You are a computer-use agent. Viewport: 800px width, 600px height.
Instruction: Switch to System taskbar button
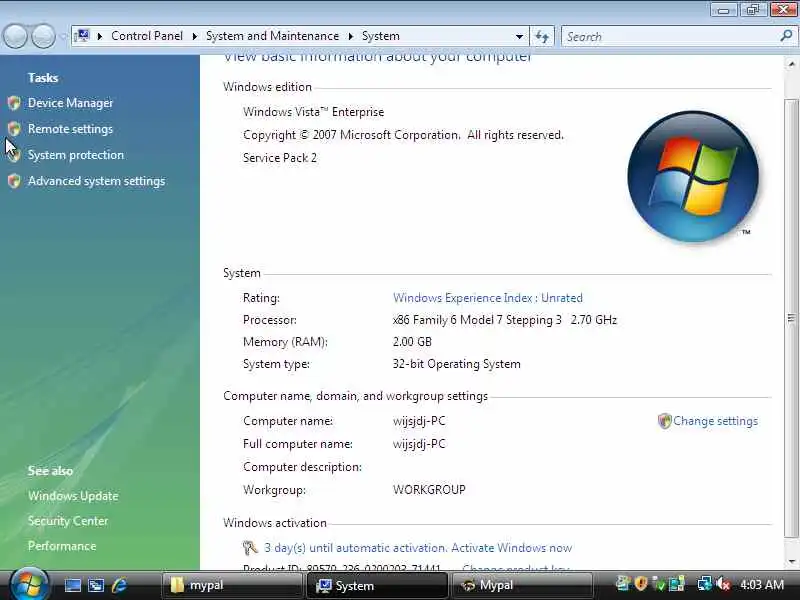(x=377, y=585)
